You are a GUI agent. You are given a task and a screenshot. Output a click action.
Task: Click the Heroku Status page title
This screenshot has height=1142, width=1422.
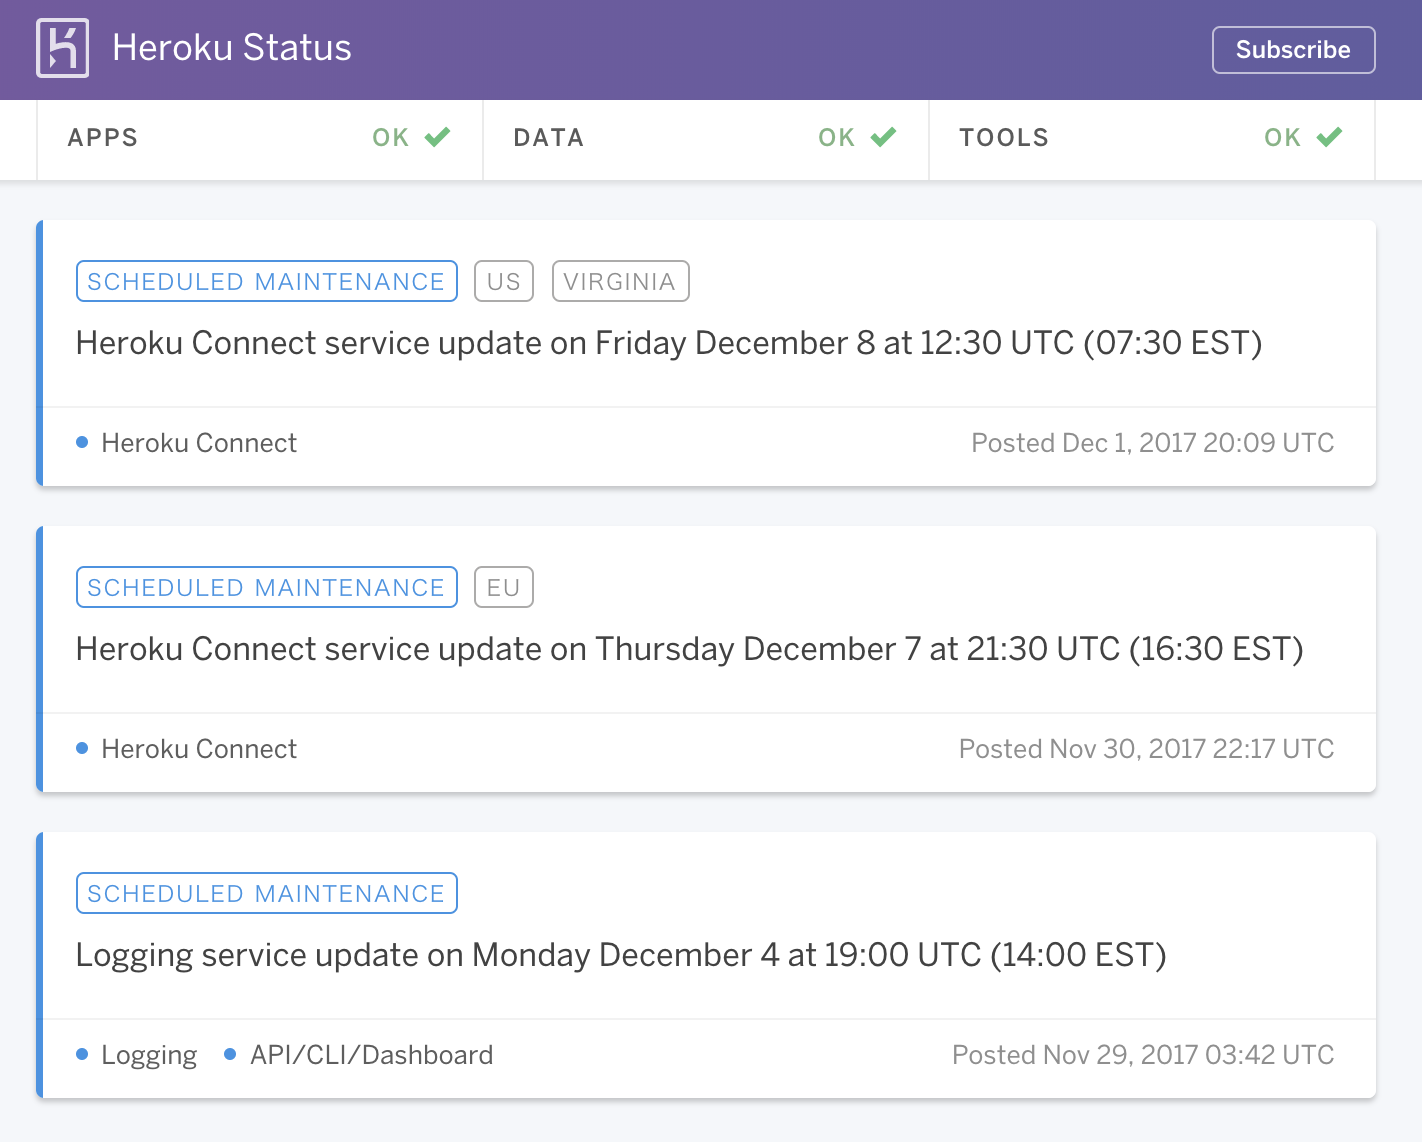click(x=232, y=47)
